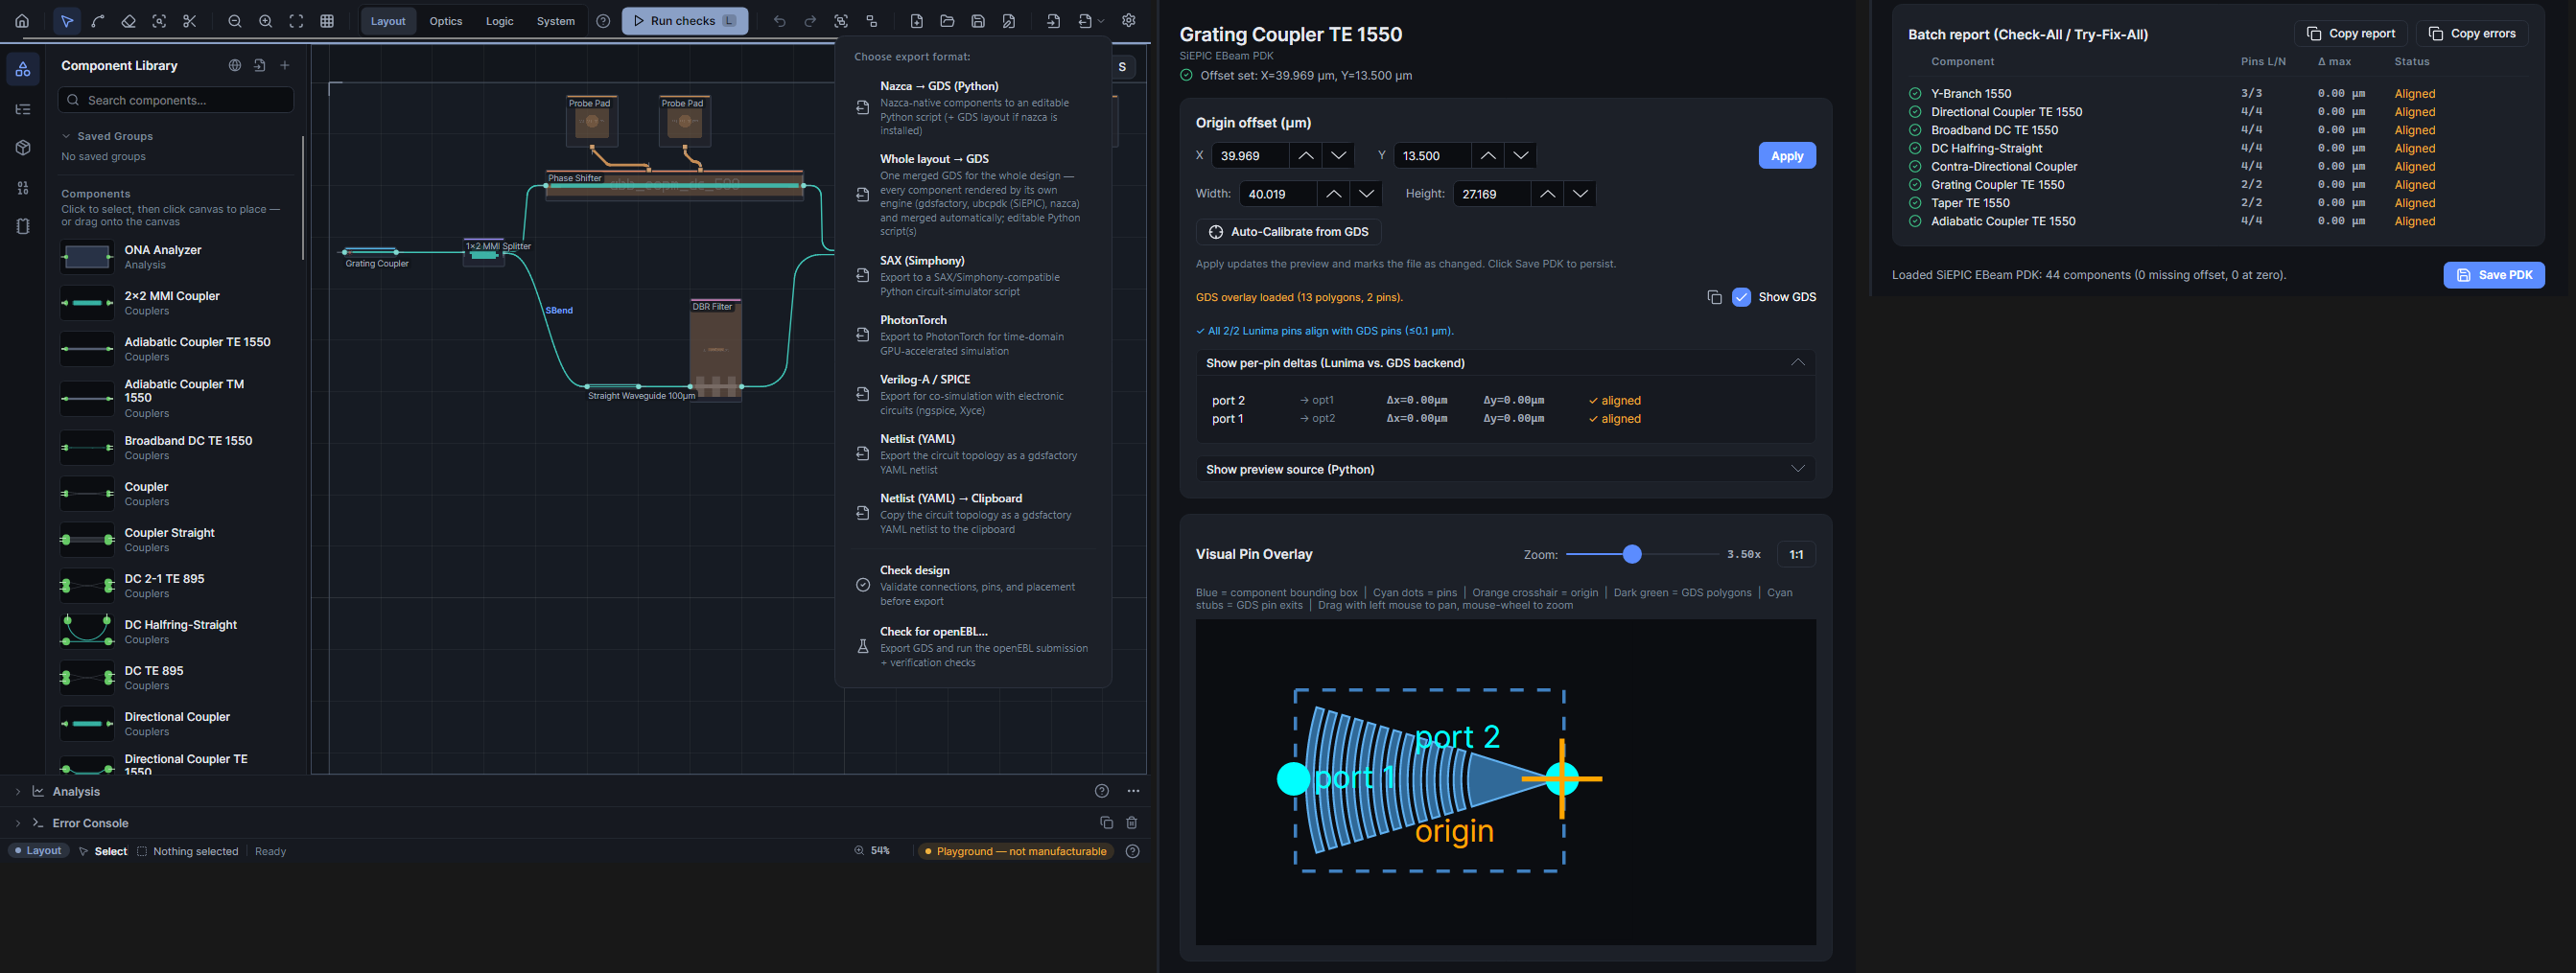
Task: Select ONA Analyzer component
Action: (x=177, y=257)
